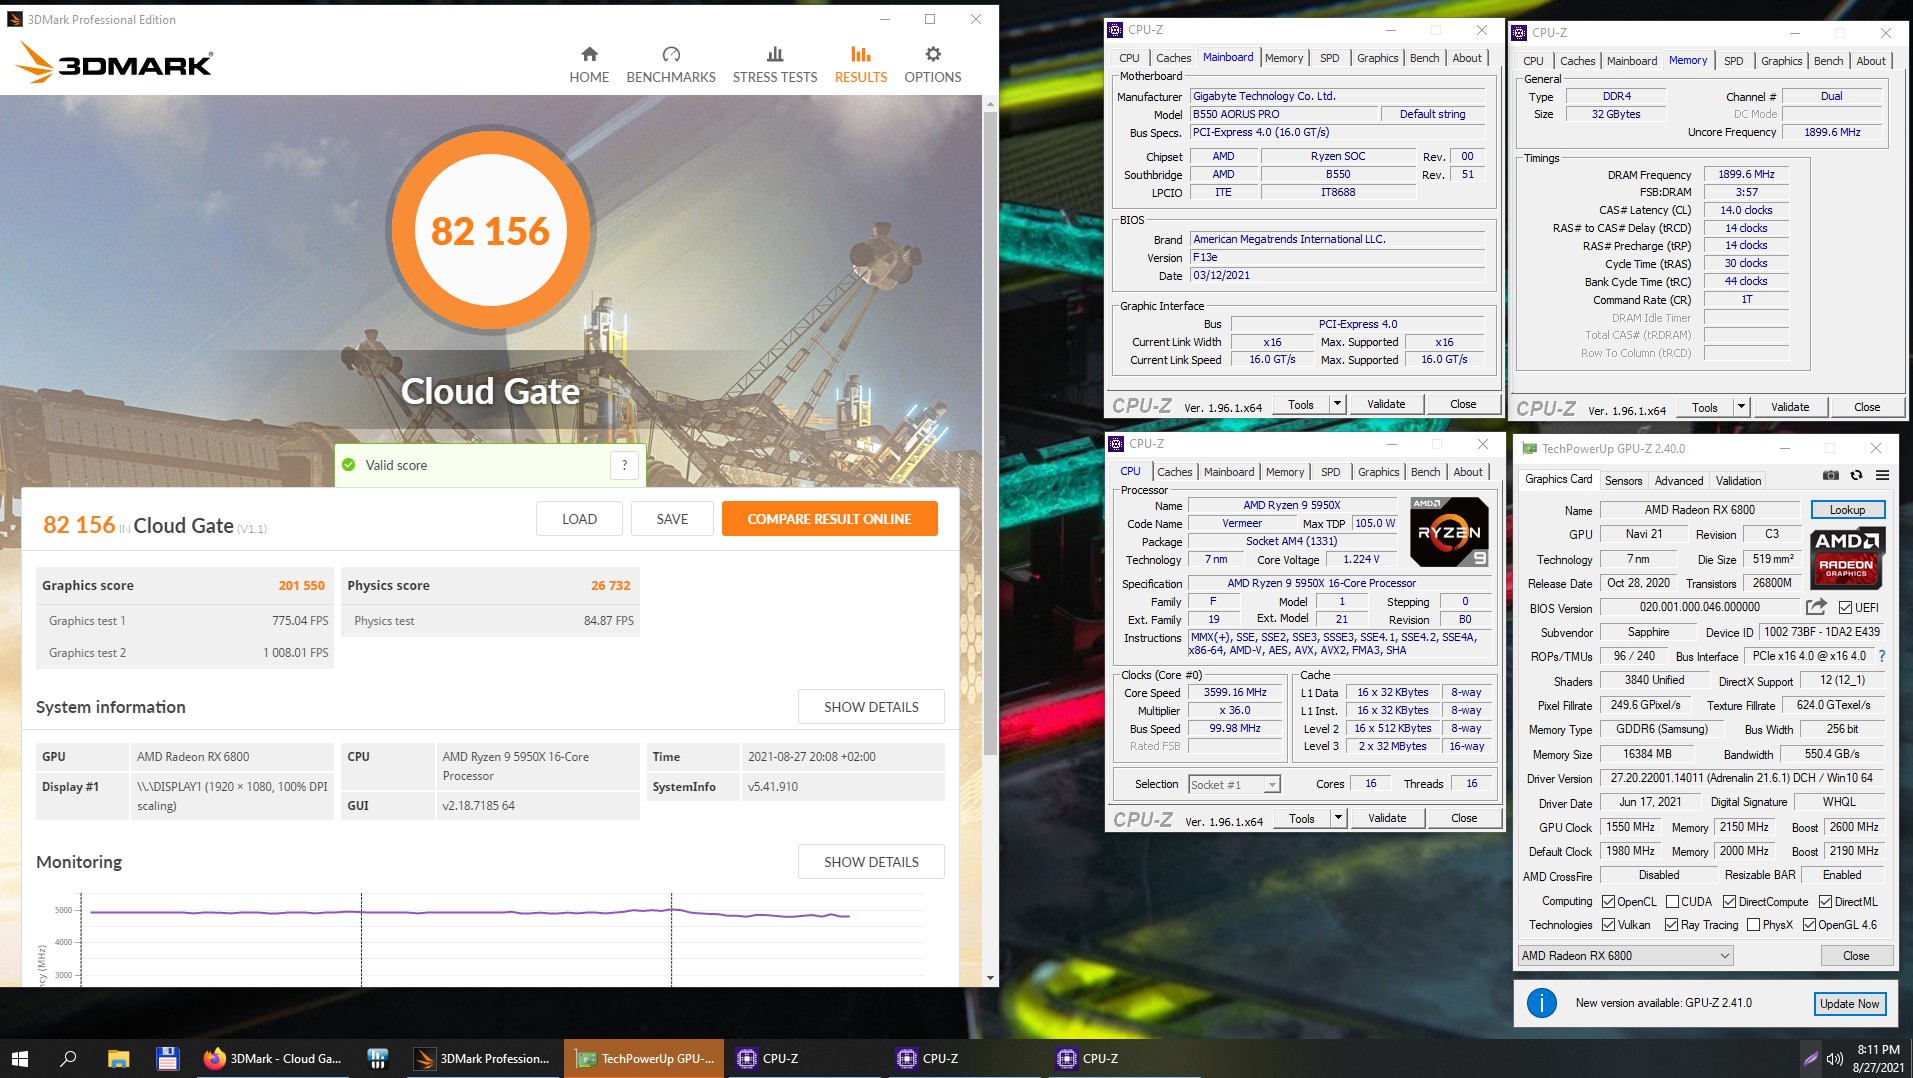1913x1078 pixels.
Task: Click Validate in Mainboard CPU-Z window
Action: click(1386, 404)
